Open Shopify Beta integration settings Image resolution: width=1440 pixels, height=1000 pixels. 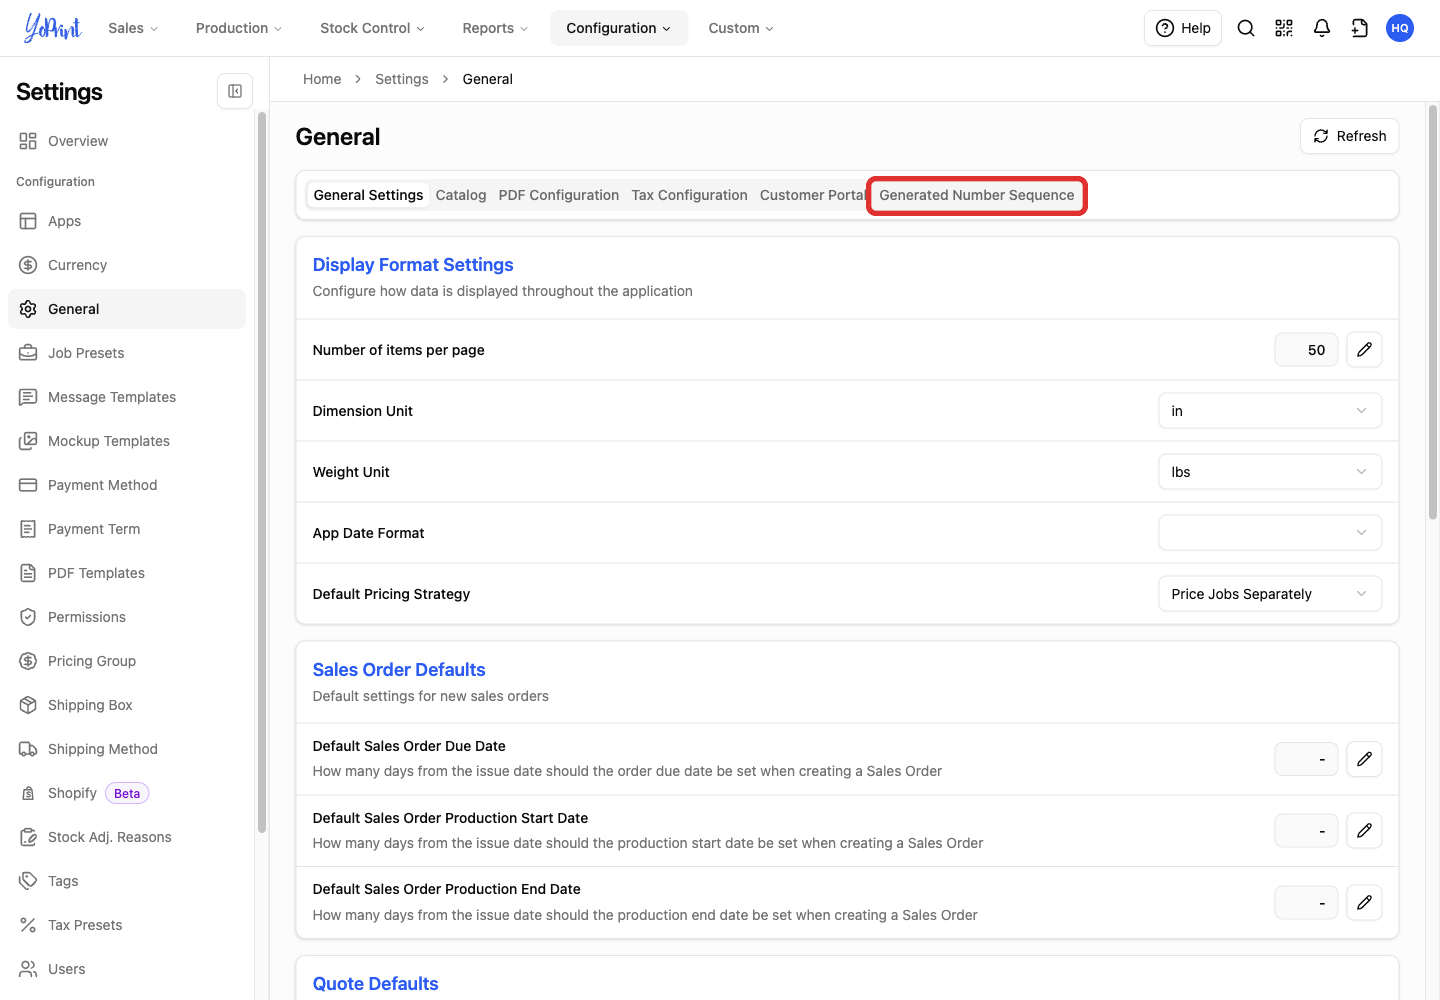(x=127, y=793)
